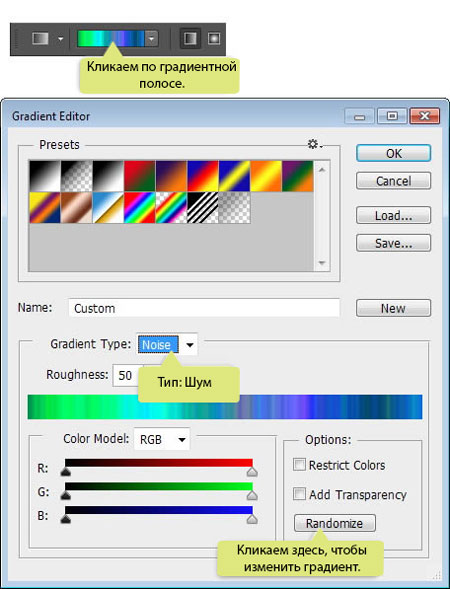Click the Load... button
The image size is (450, 589).
pyautogui.click(x=393, y=215)
